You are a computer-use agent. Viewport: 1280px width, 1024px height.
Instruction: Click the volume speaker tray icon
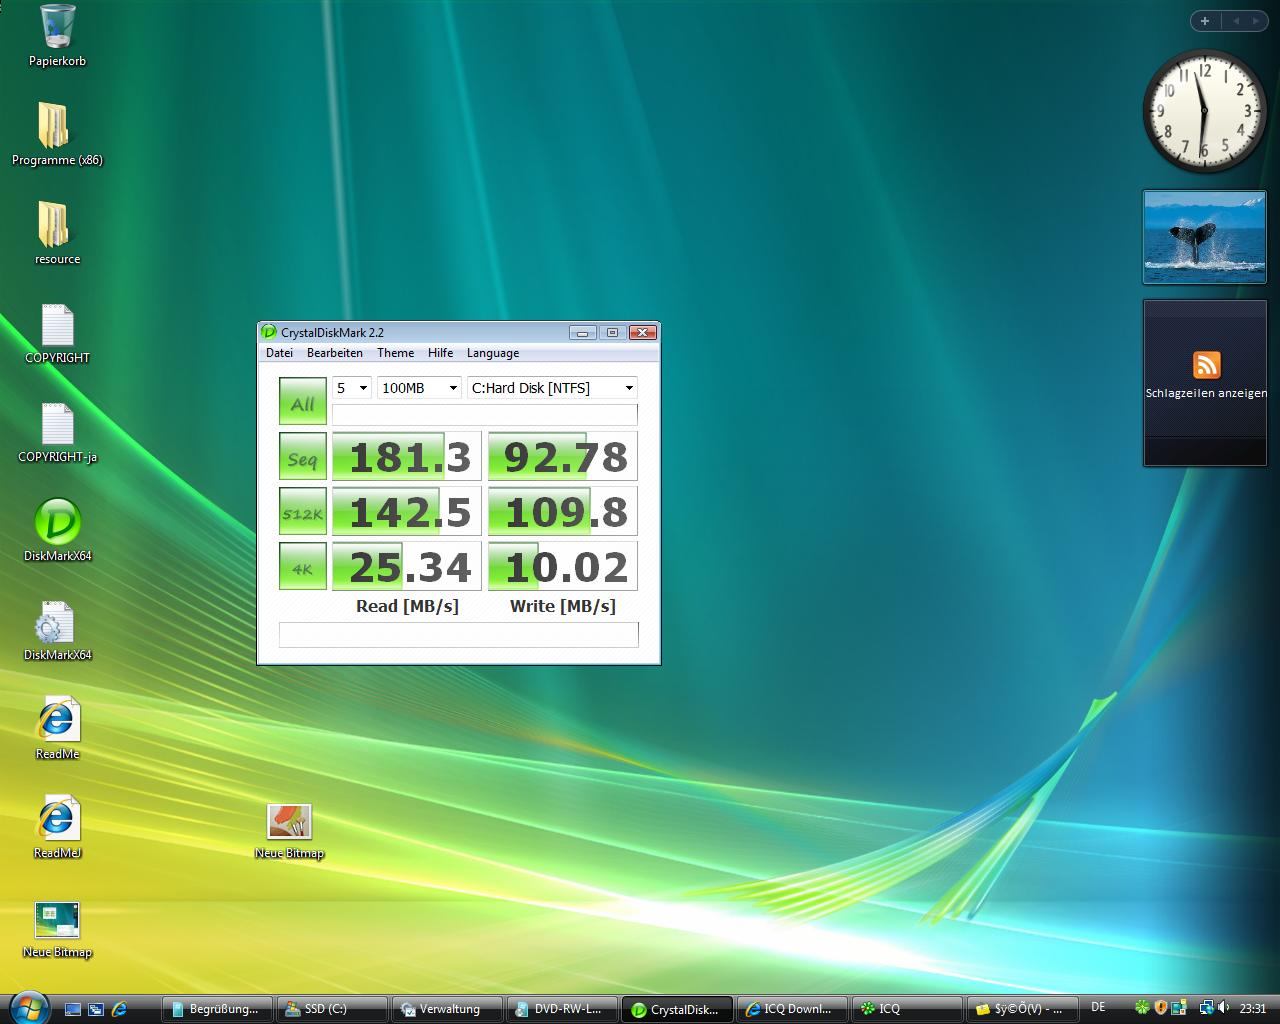click(1224, 1008)
